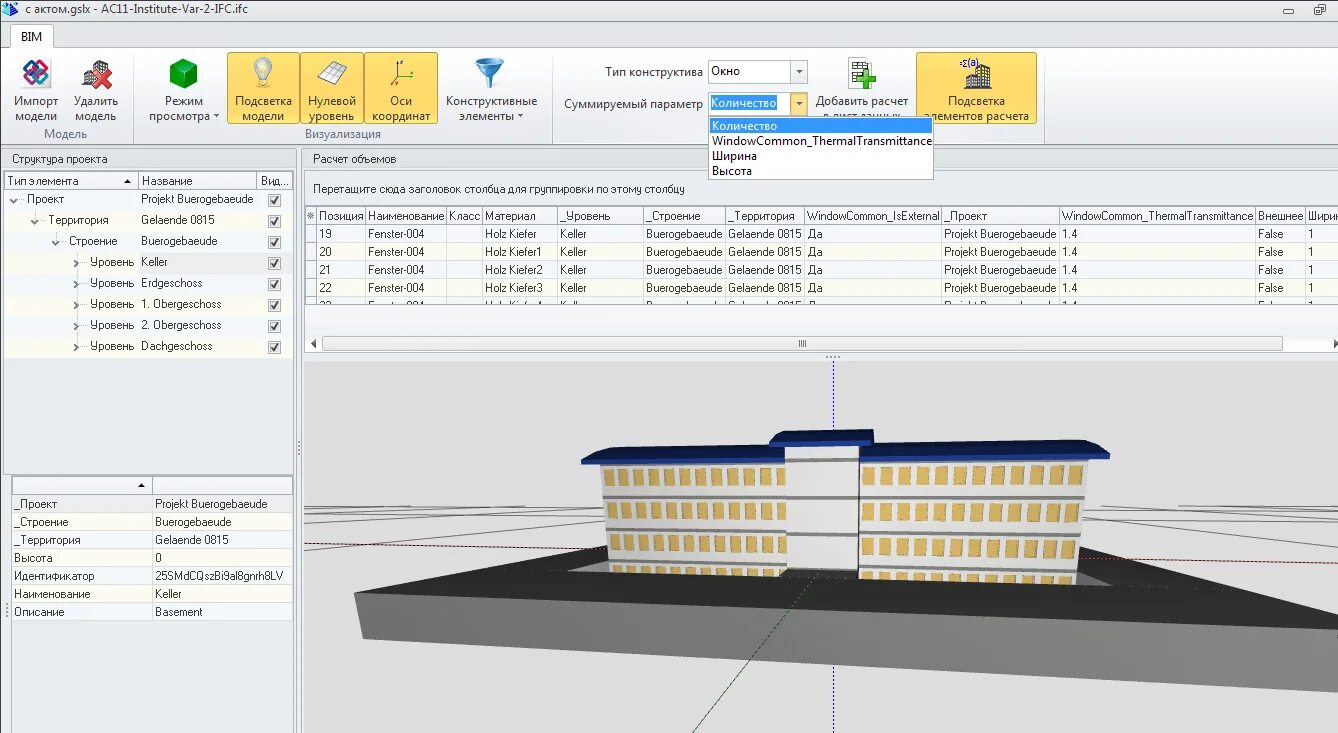
Task: Uncheck the Keller level visibility
Action: point(274,263)
